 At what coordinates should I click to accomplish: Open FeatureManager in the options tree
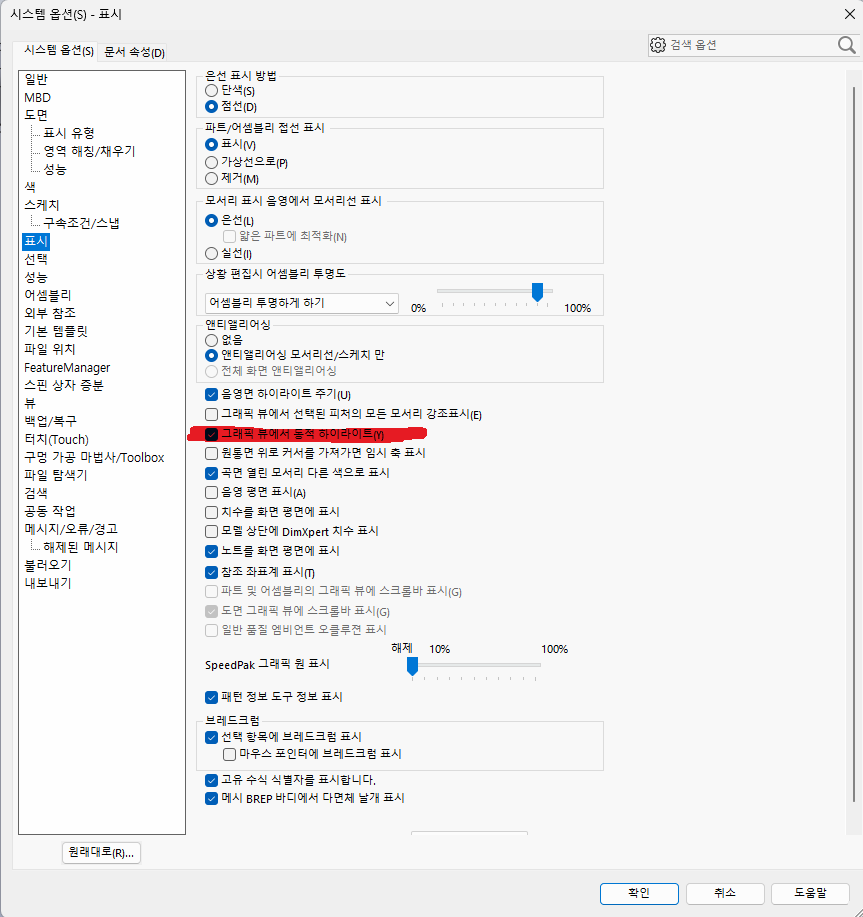(67, 367)
